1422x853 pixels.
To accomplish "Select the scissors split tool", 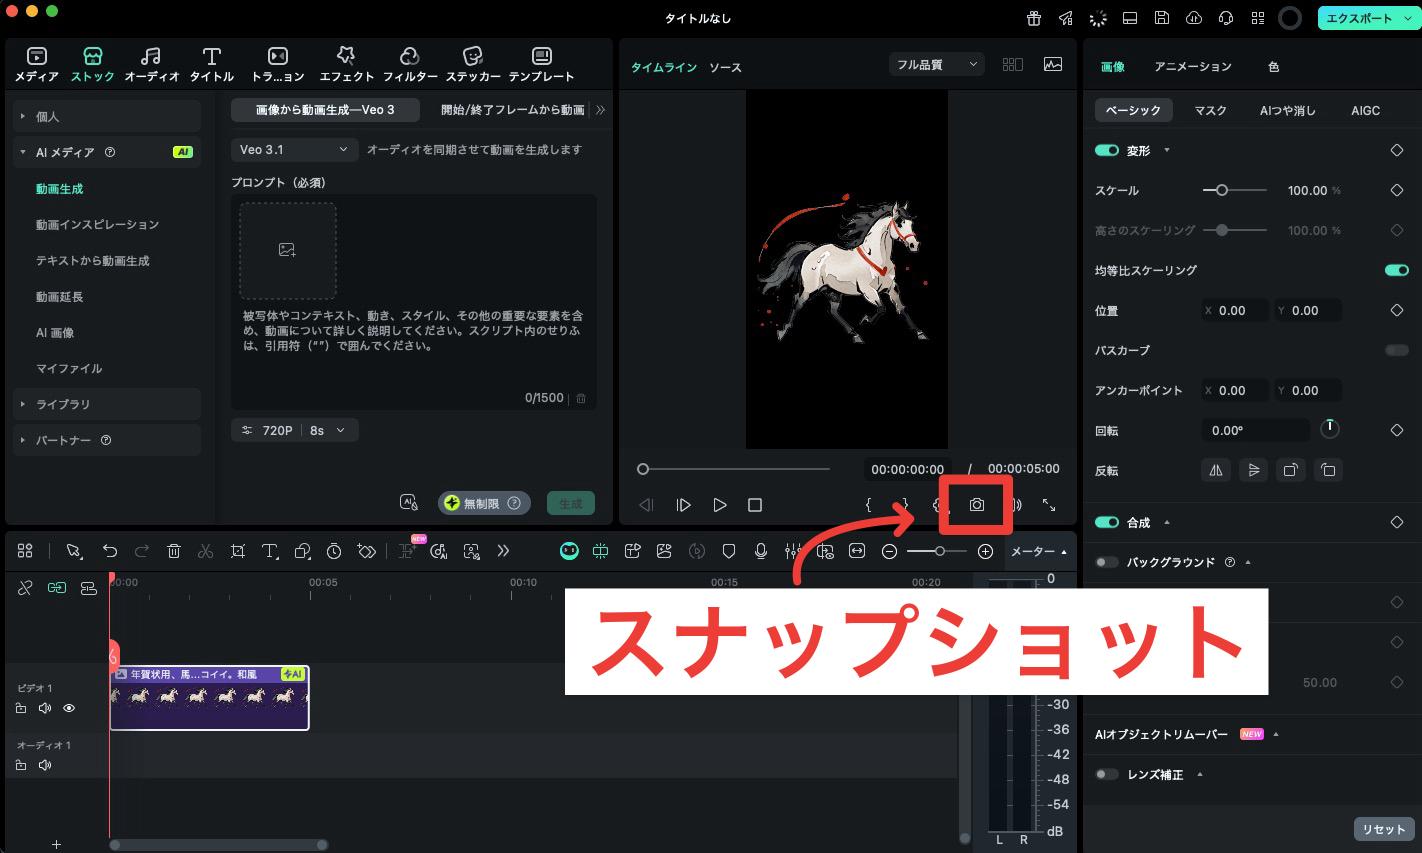I will [205, 551].
